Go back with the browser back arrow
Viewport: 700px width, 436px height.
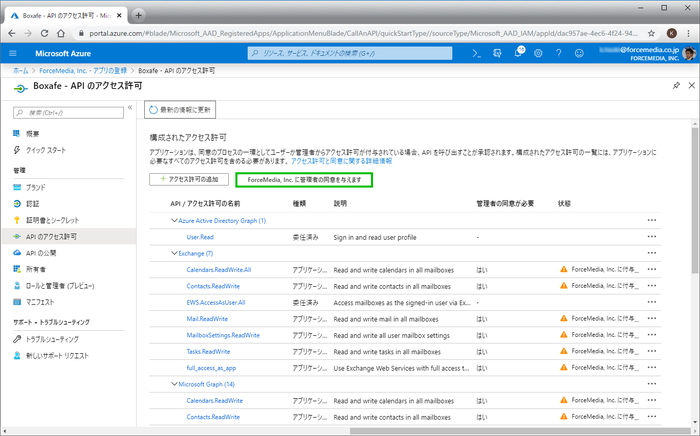tap(12, 33)
